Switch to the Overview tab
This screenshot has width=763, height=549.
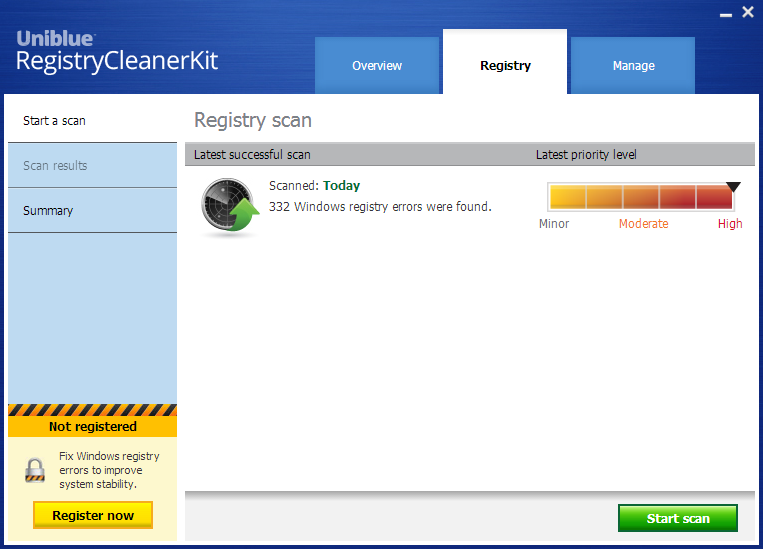click(x=377, y=65)
